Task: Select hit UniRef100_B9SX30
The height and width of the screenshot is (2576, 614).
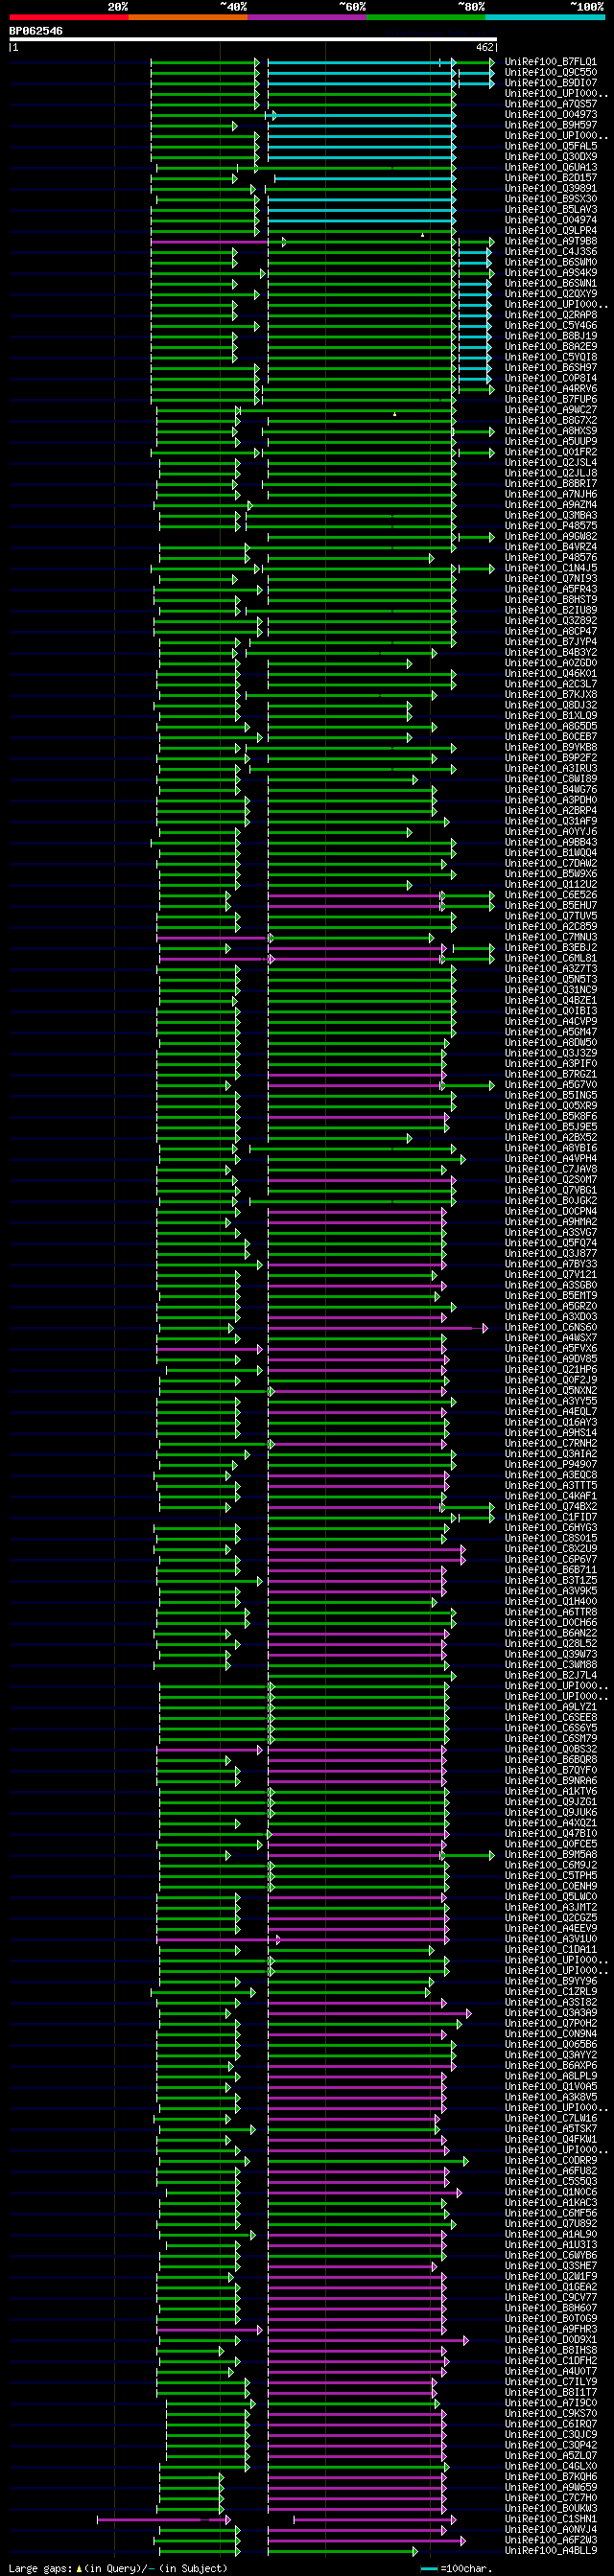Action: coord(551,199)
